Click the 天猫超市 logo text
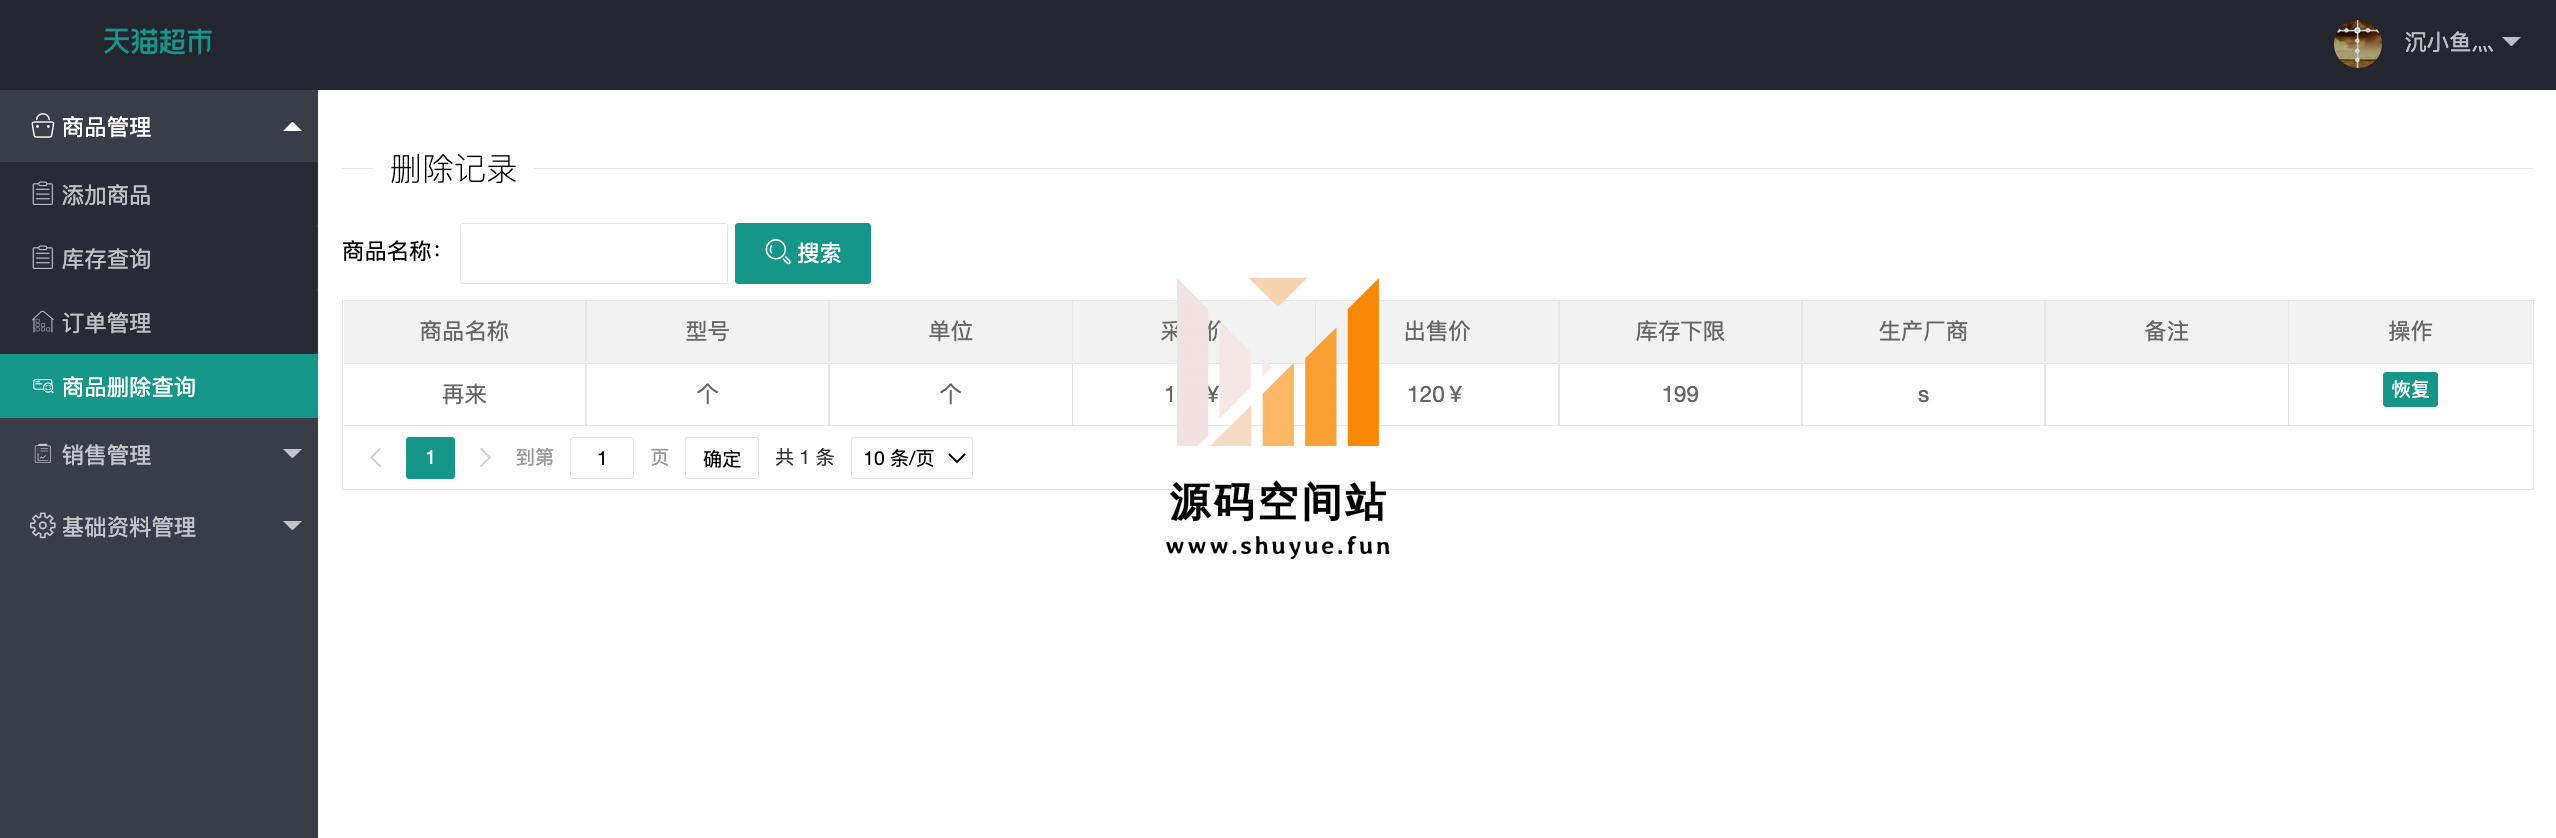This screenshot has height=838, width=2556. coord(158,42)
